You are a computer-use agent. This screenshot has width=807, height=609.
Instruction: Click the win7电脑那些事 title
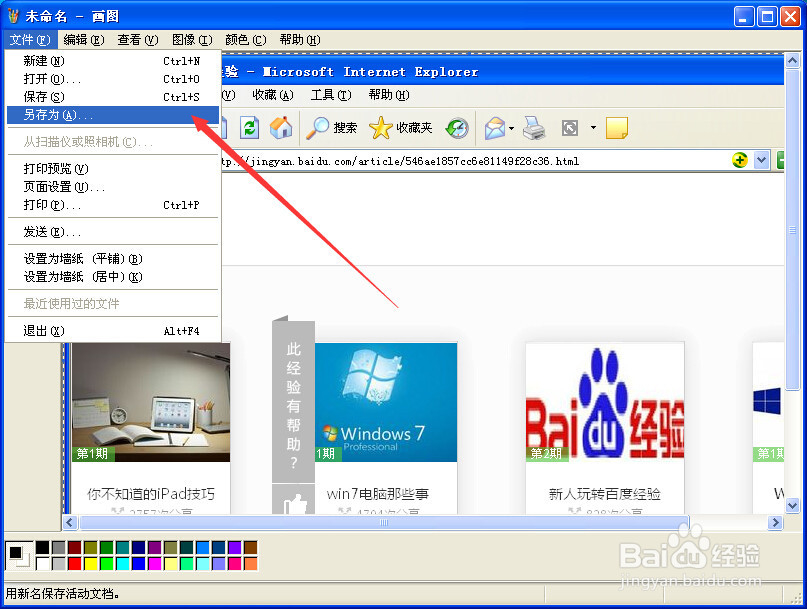pyautogui.click(x=377, y=494)
